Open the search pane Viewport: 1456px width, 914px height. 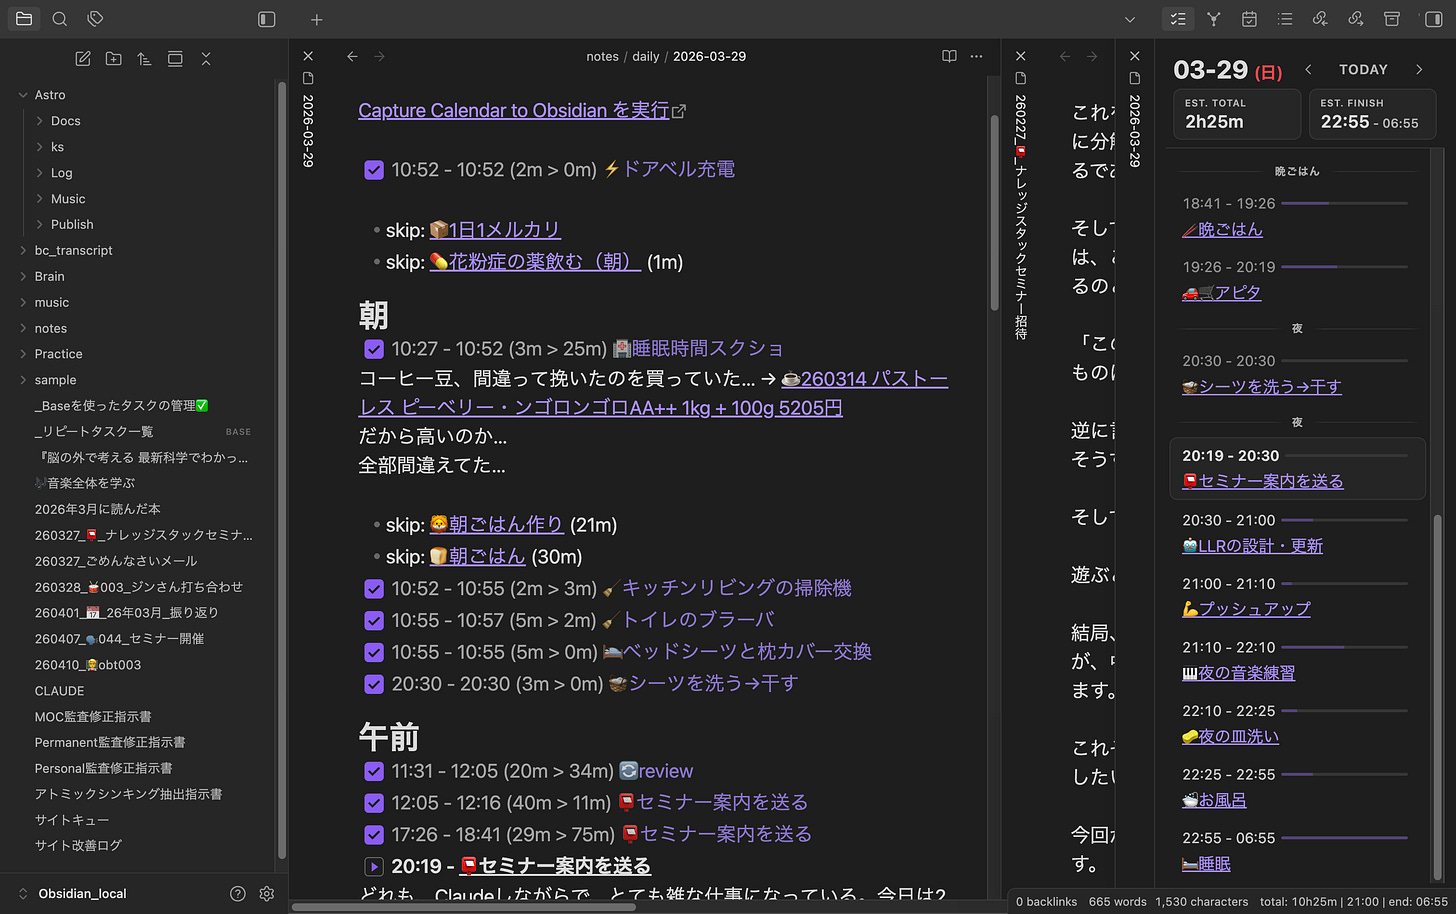coord(59,18)
